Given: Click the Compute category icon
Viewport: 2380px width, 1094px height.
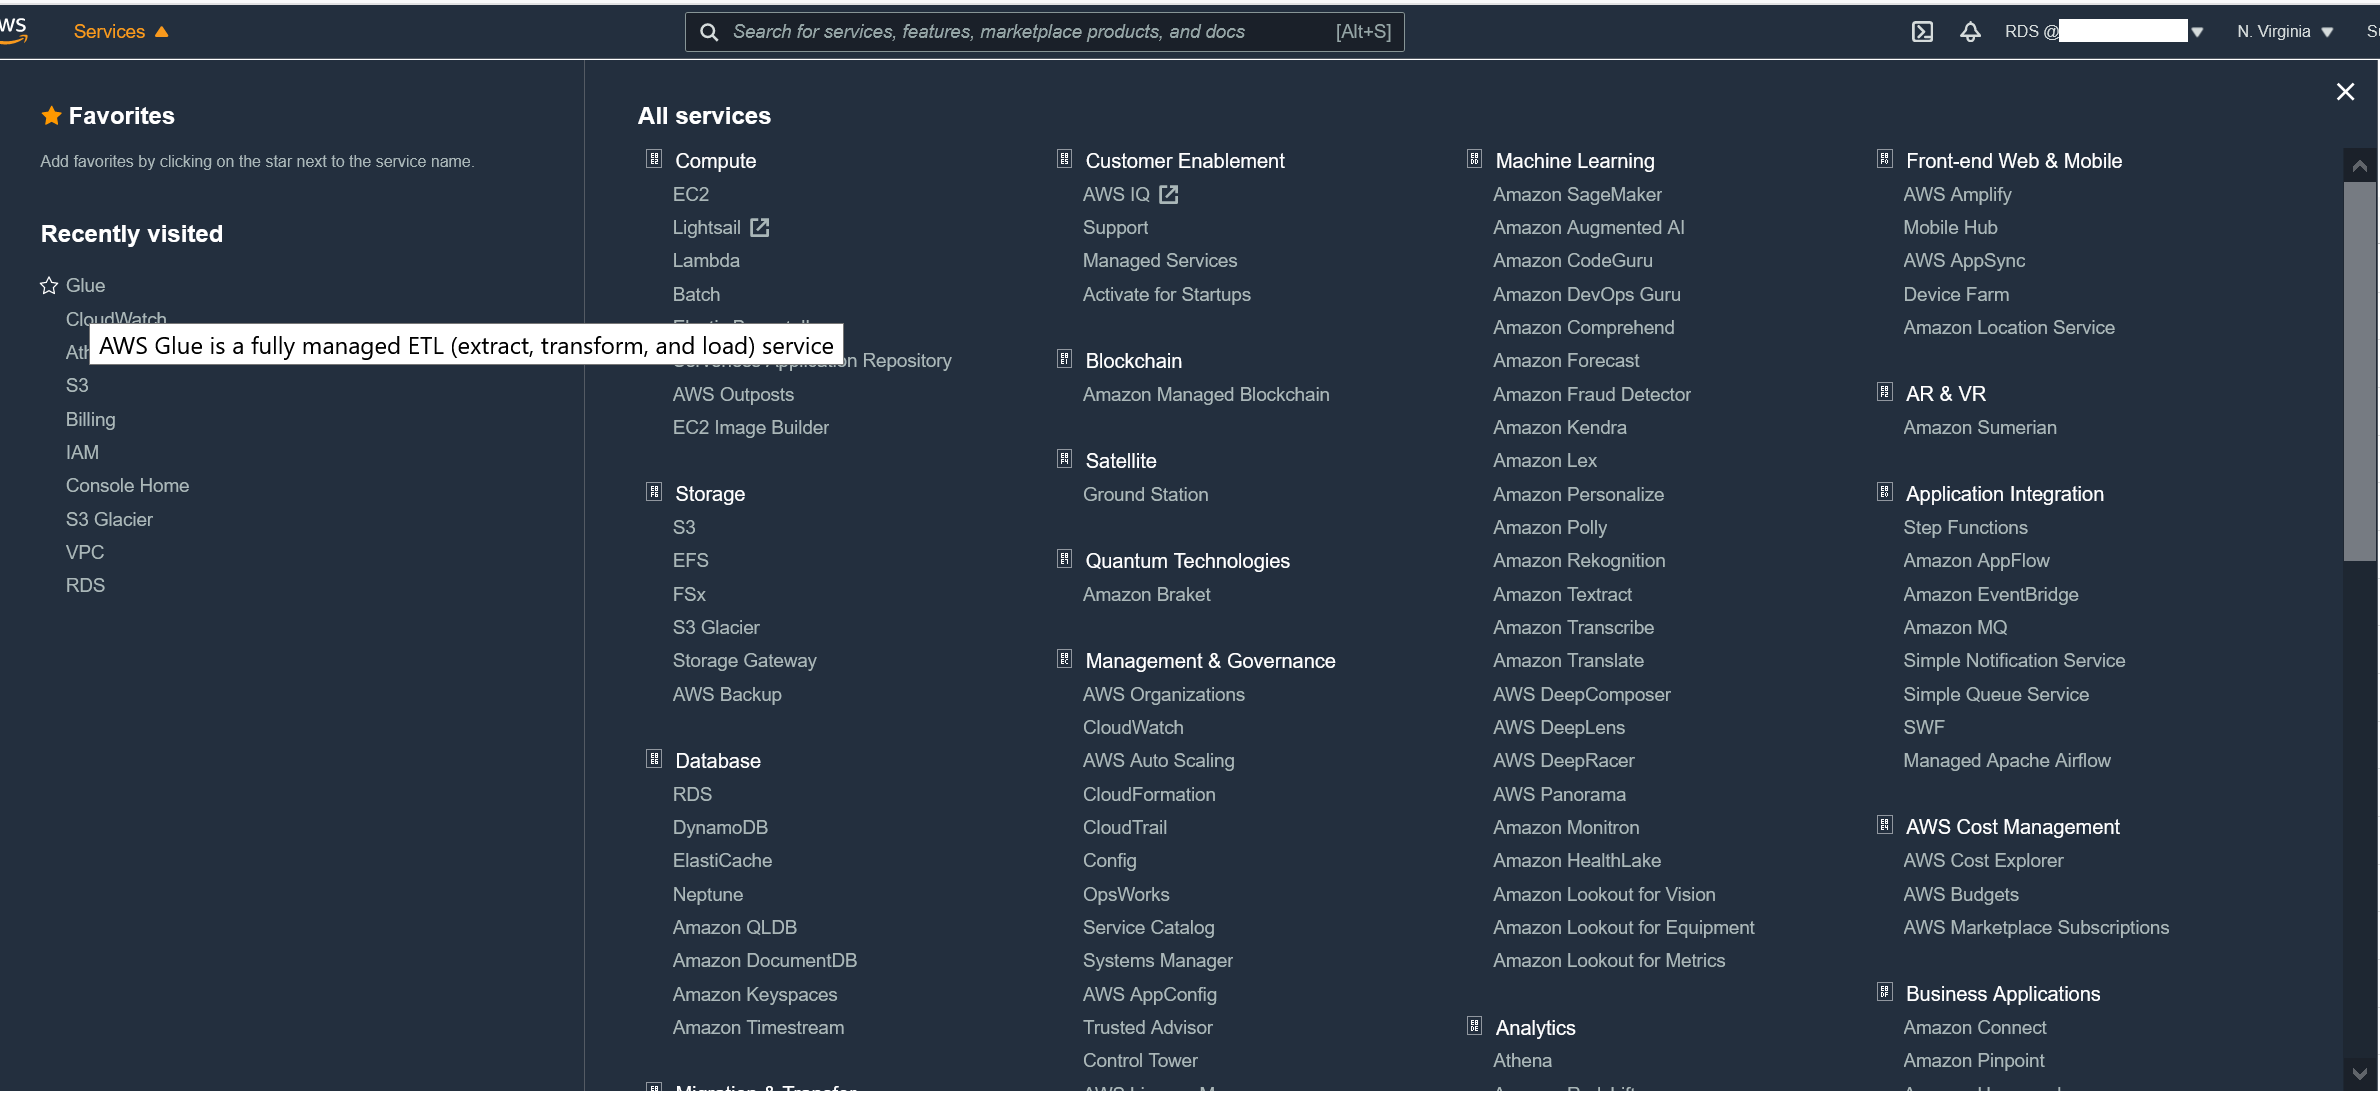Looking at the screenshot, I should [x=654, y=159].
